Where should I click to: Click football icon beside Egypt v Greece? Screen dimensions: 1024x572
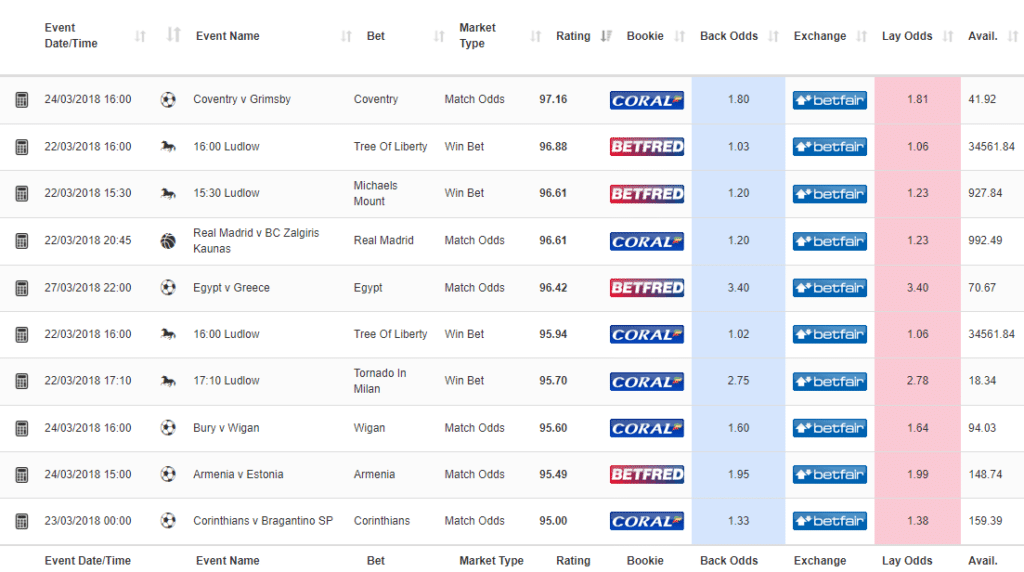[x=168, y=287]
